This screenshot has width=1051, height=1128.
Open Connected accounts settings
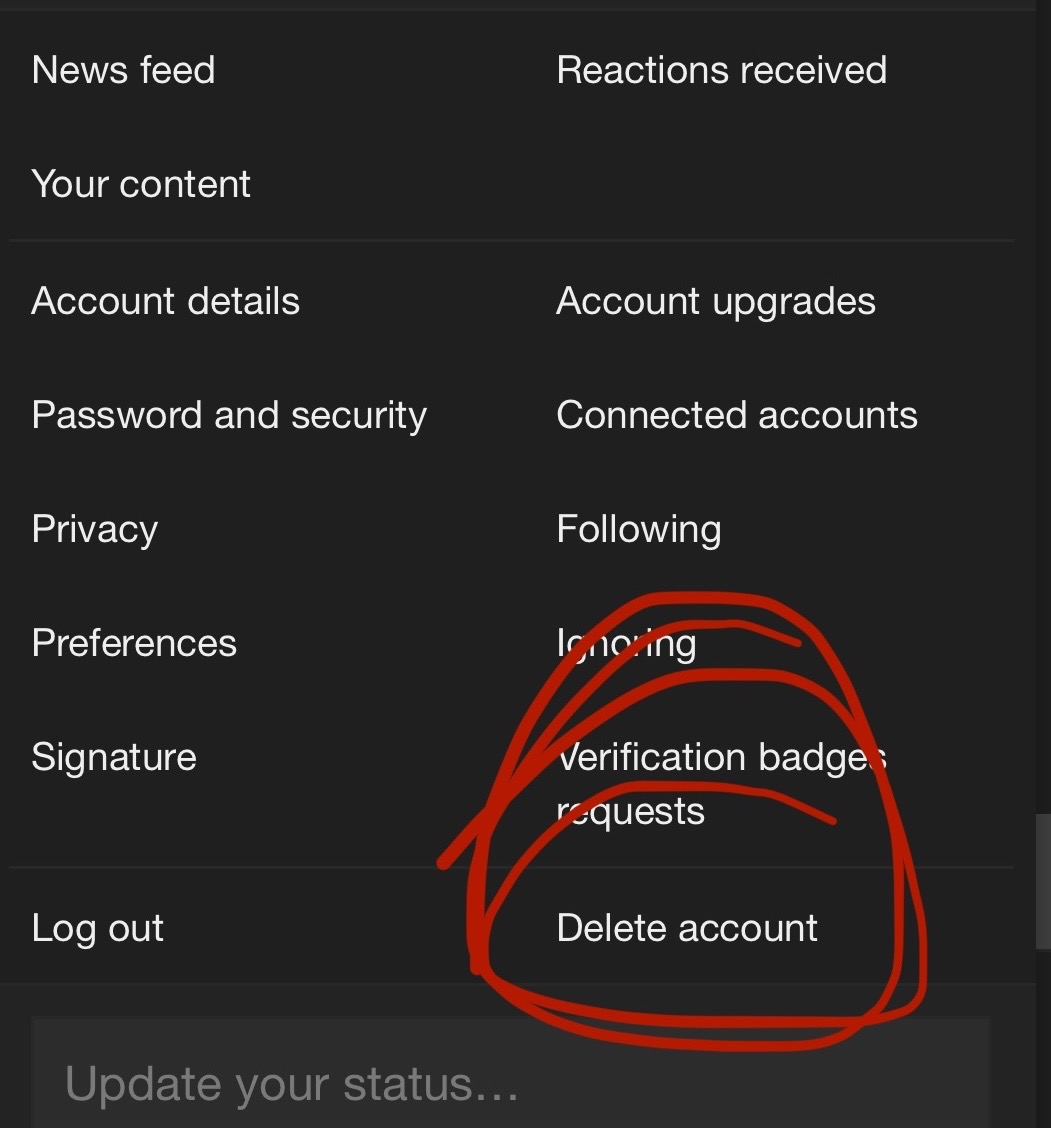tap(736, 415)
